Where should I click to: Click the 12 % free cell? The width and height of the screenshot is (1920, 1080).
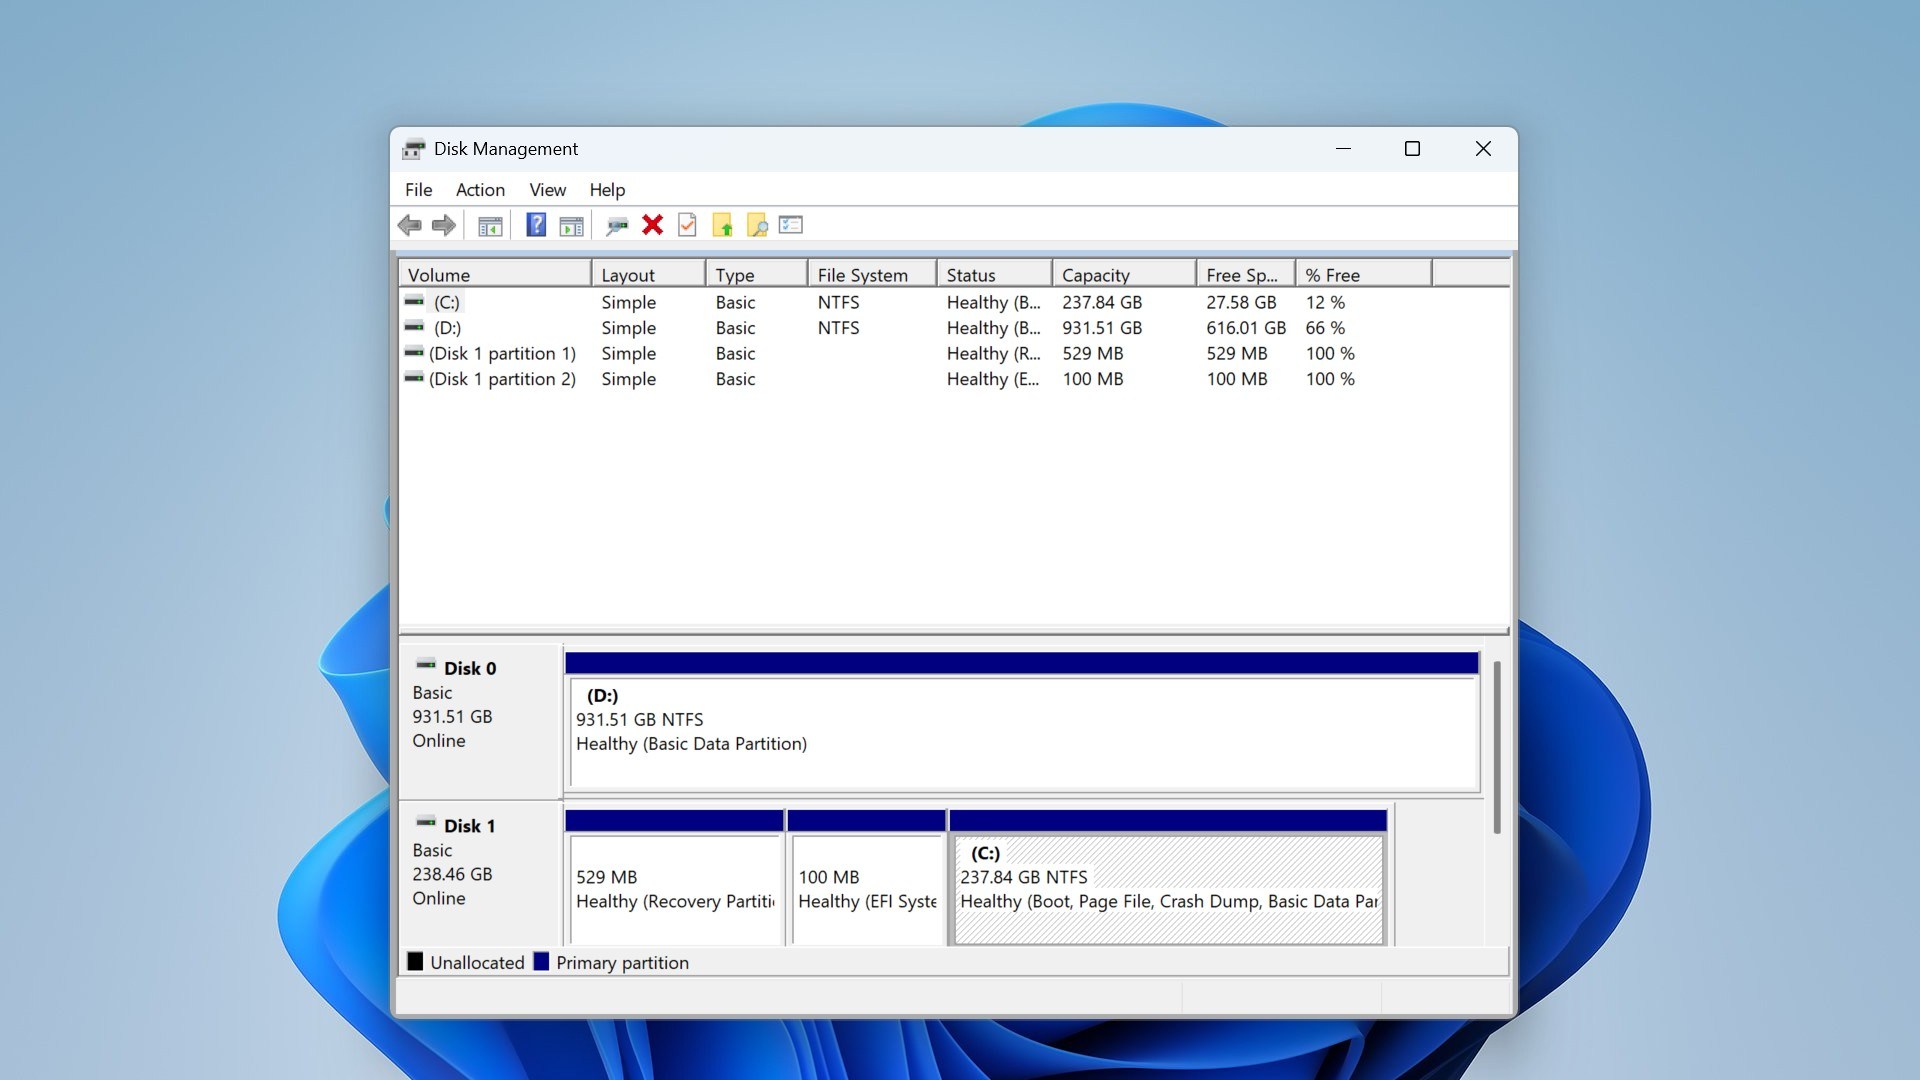click(x=1325, y=302)
